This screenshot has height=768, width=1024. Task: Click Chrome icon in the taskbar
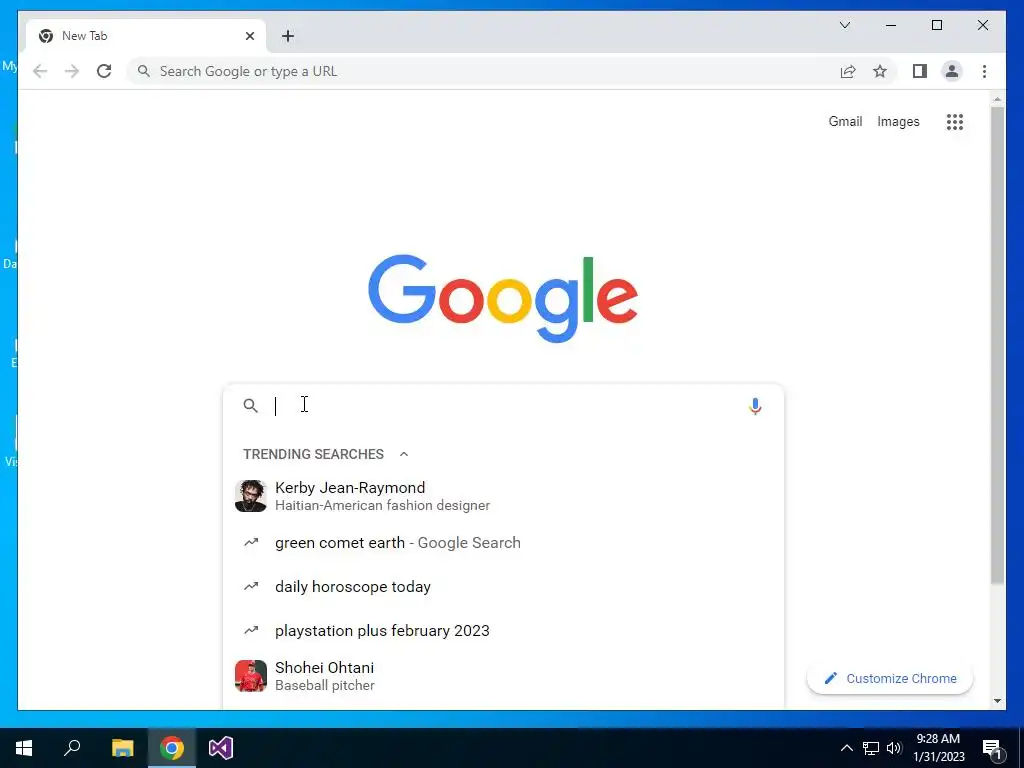pyautogui.click(x=172, y=748)
